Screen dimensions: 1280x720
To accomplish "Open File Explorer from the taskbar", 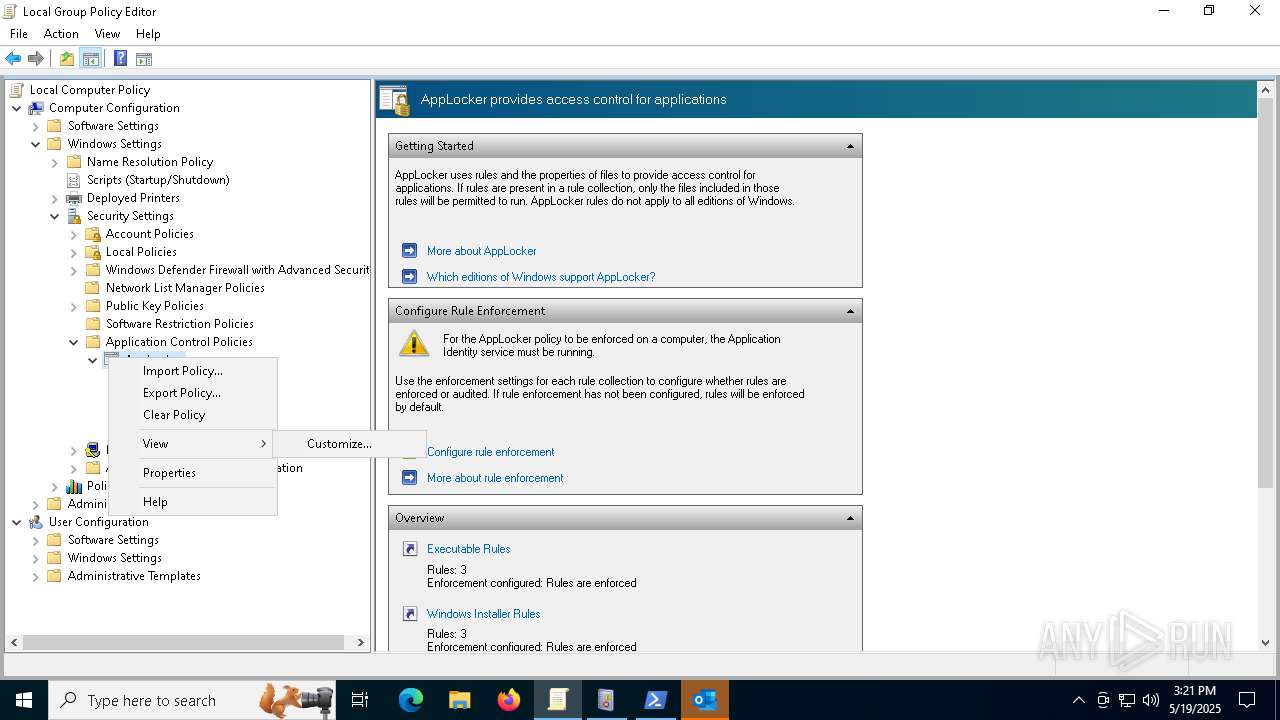I will (460, 700).
